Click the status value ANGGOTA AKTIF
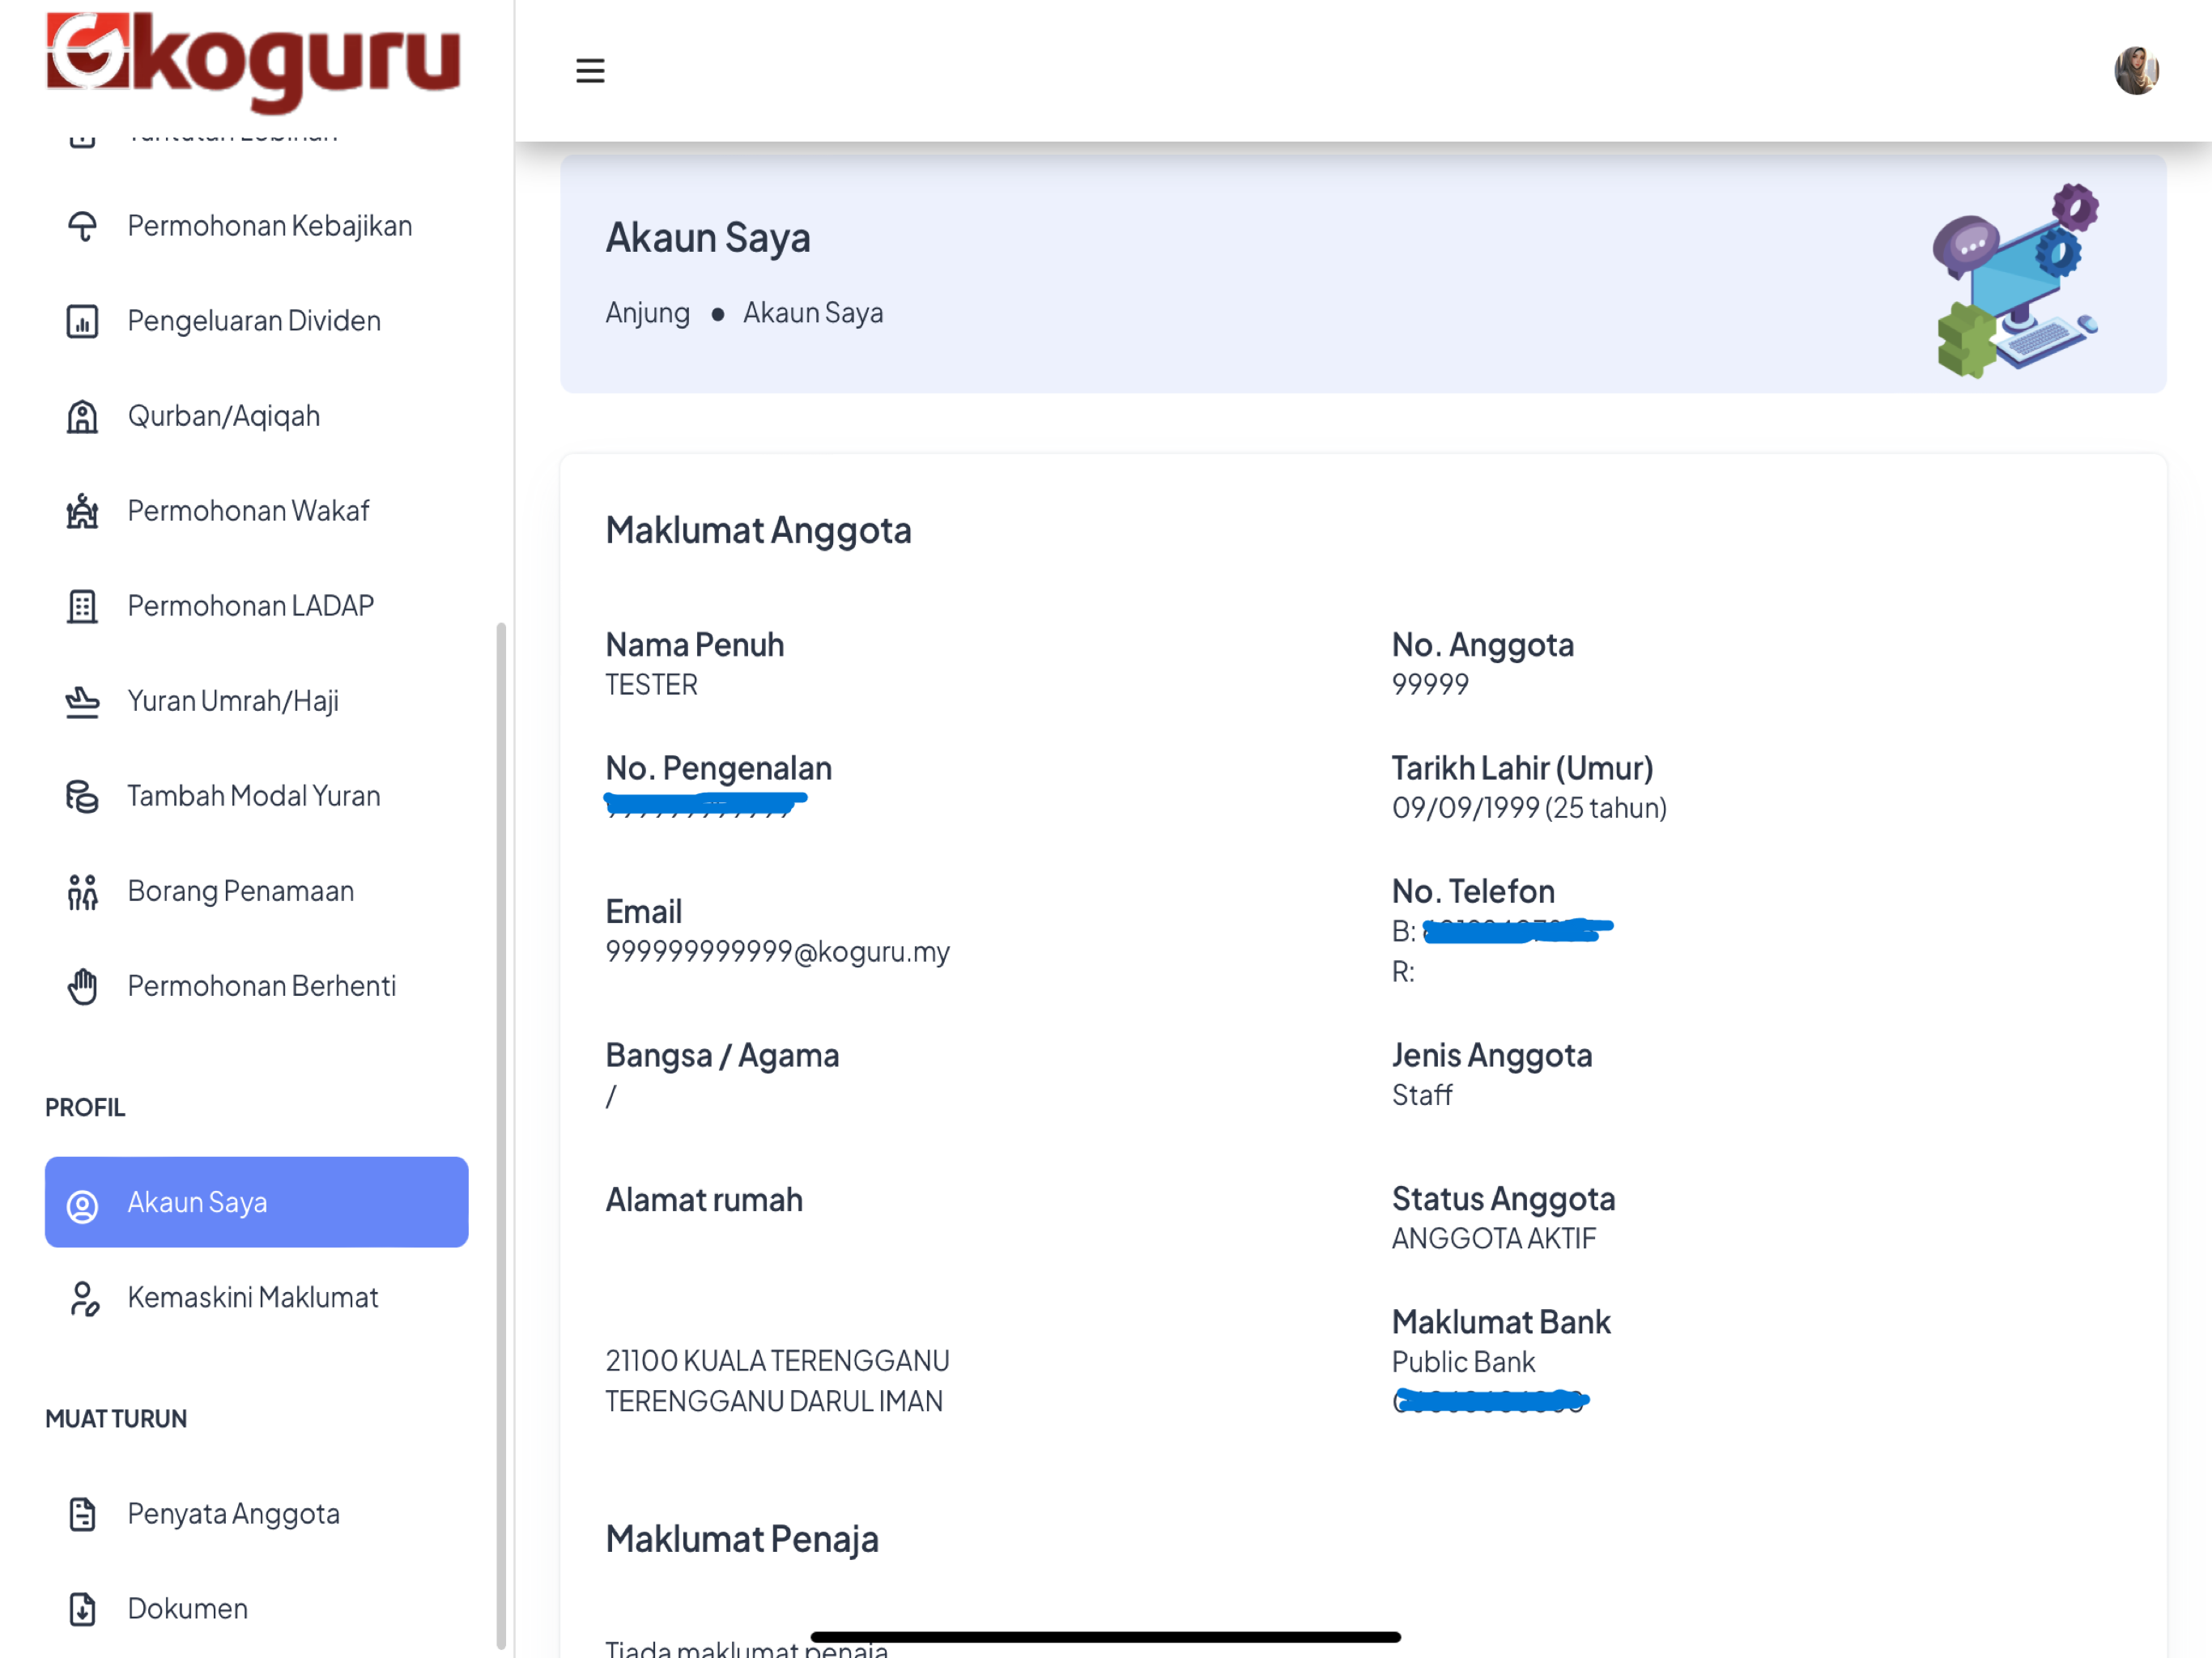The image size is (2212, 1658). [1493, 1239]
